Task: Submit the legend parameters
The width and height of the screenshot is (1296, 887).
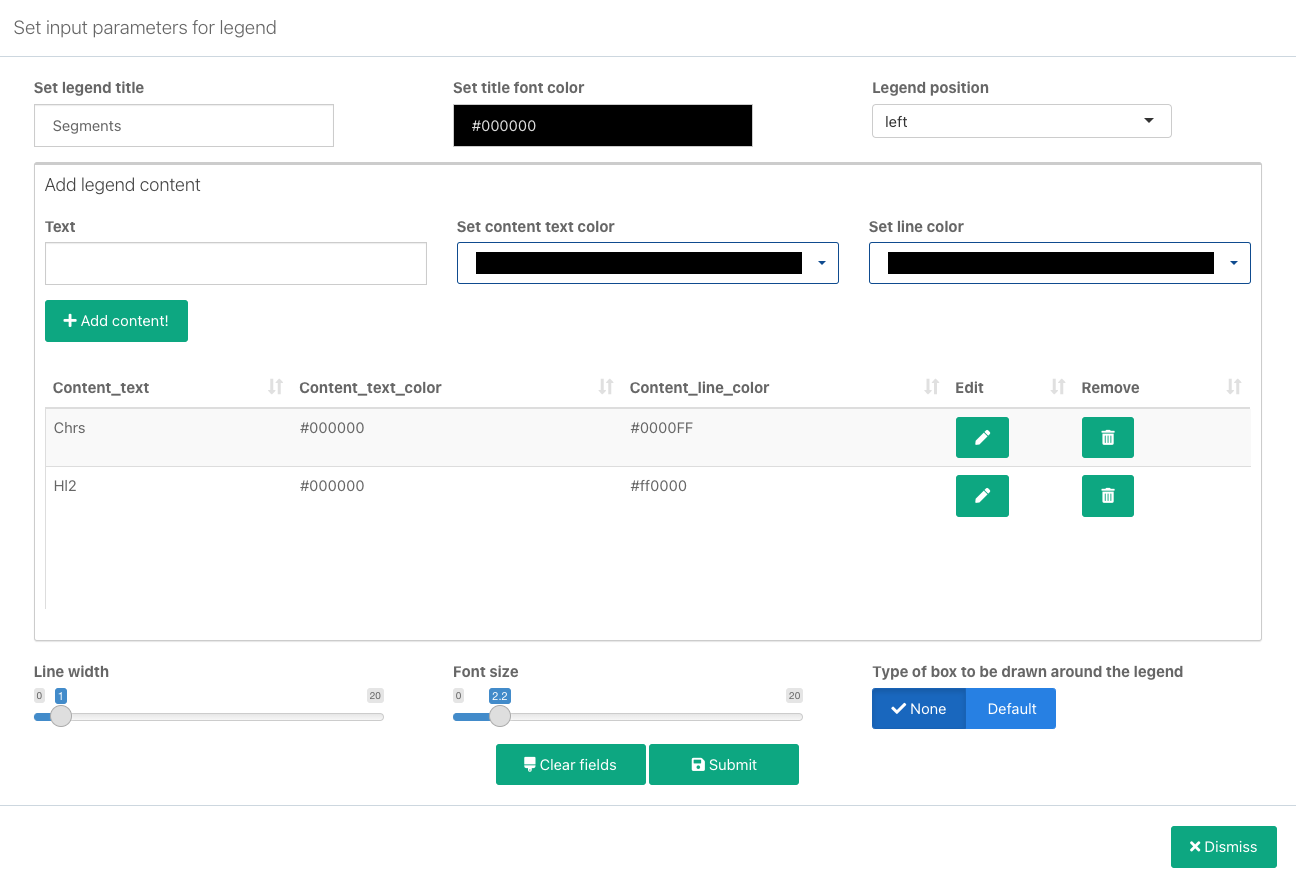Action: point(724,765)
